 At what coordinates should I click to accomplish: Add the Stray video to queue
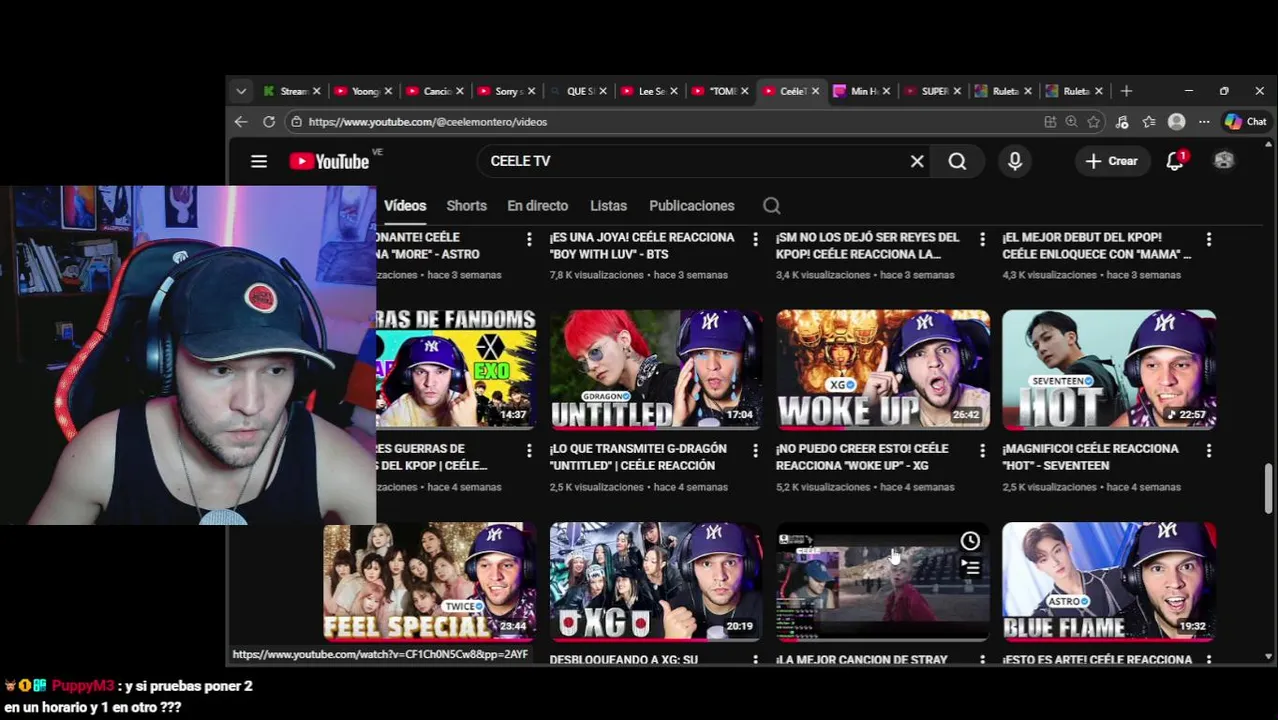click(x=970, y=567)
